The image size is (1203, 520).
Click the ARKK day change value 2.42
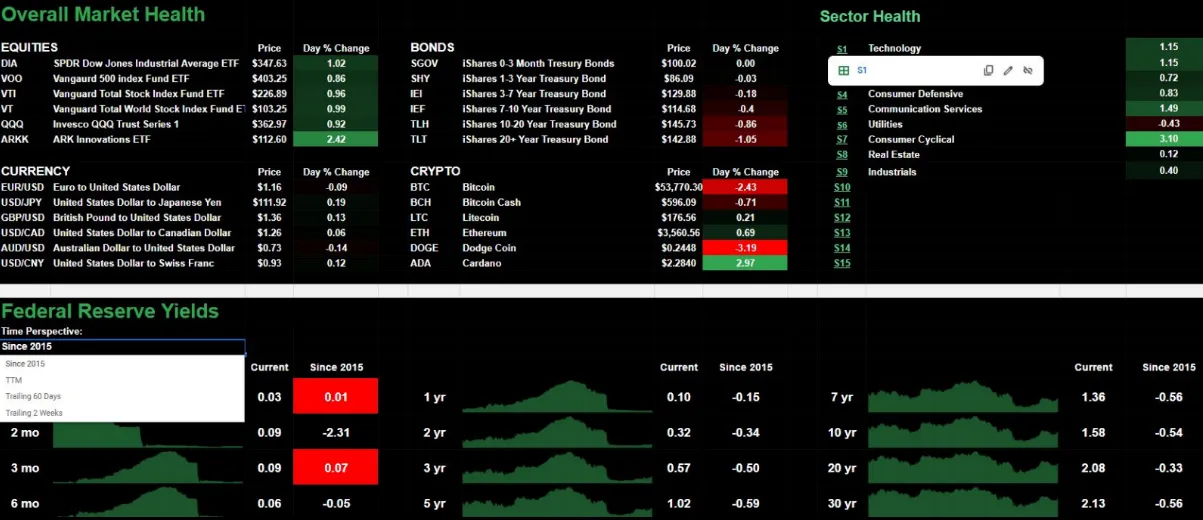click(336, 139)
